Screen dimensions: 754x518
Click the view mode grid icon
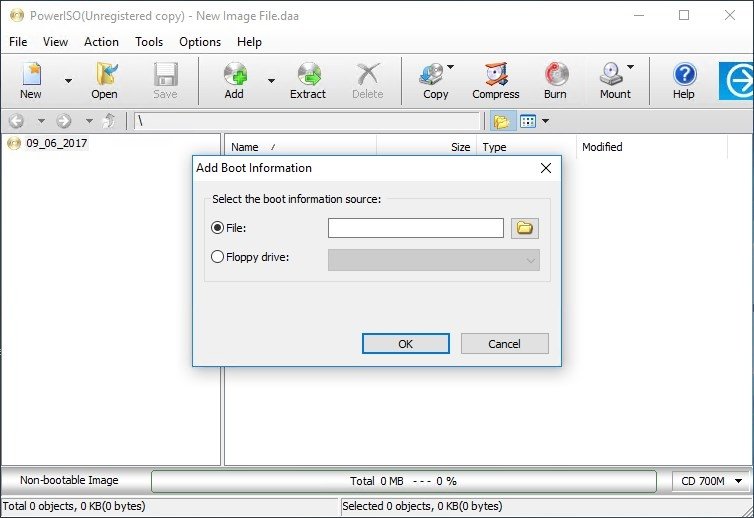(528, 121)
